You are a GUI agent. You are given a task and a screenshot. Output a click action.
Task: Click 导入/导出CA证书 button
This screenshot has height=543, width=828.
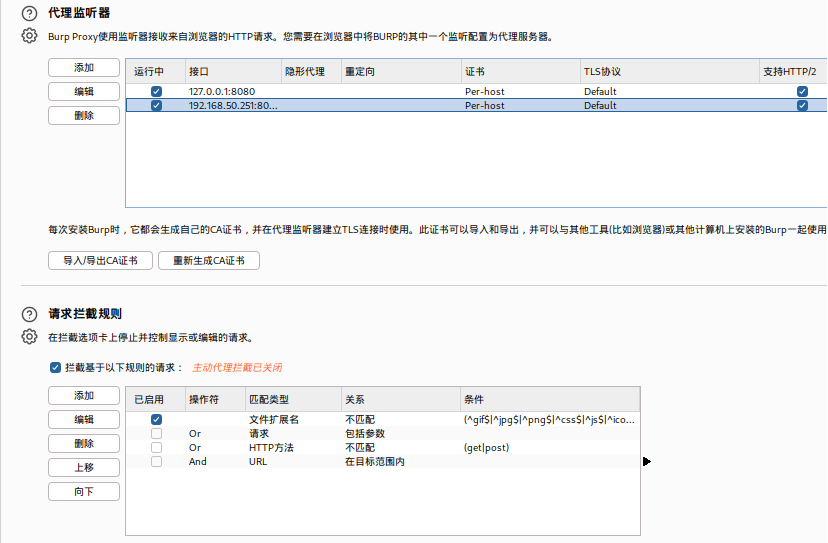pos(100,260)
